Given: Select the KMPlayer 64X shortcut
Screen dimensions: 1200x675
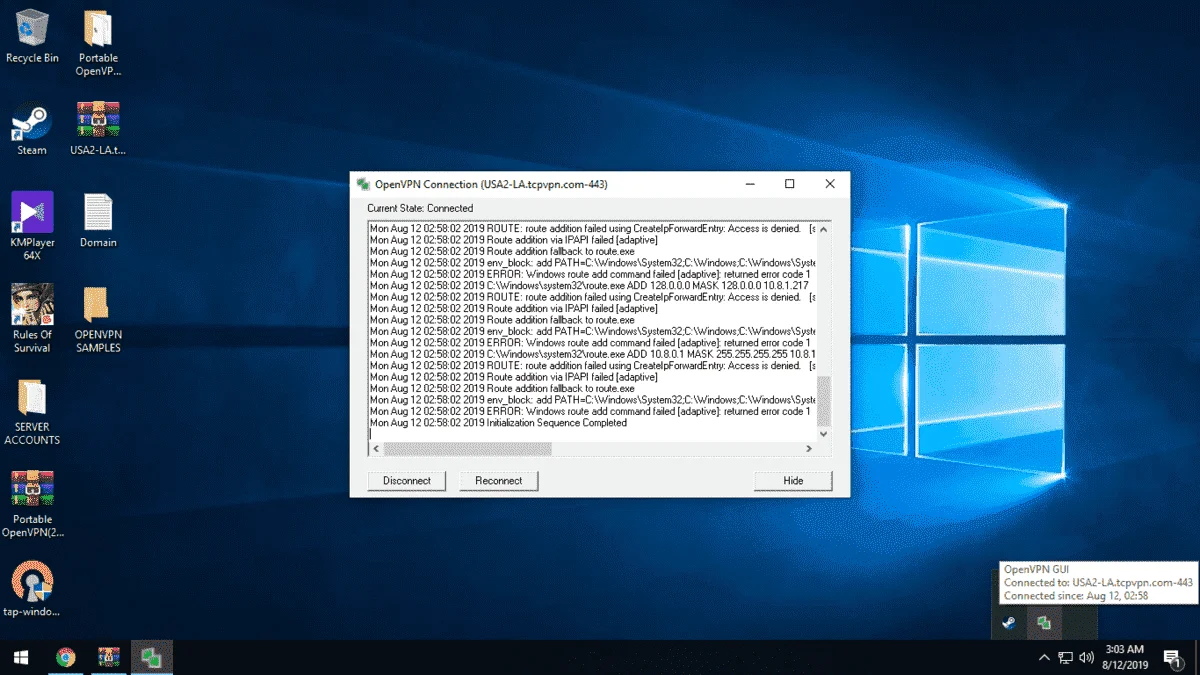Looking at the screenshot, I should click(32, 226).
